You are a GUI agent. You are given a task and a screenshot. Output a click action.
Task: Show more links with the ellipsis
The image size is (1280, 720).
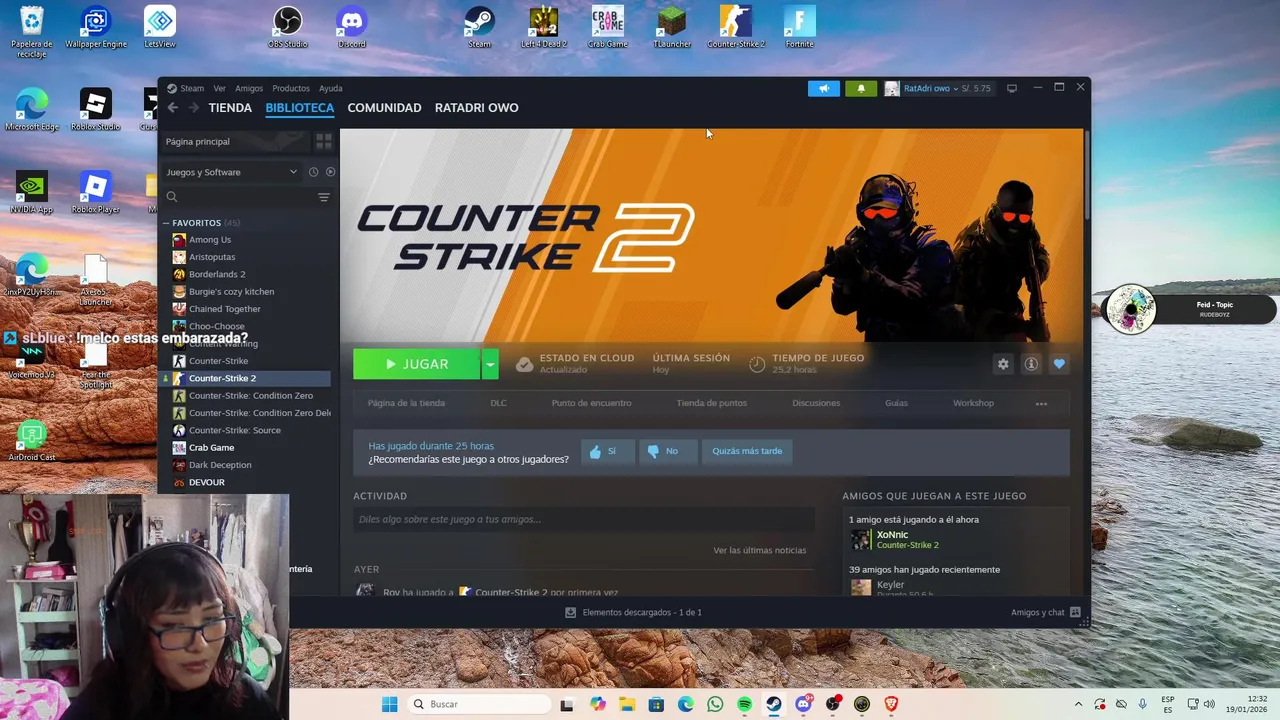pyautogui.click(x=1041, y=404)
